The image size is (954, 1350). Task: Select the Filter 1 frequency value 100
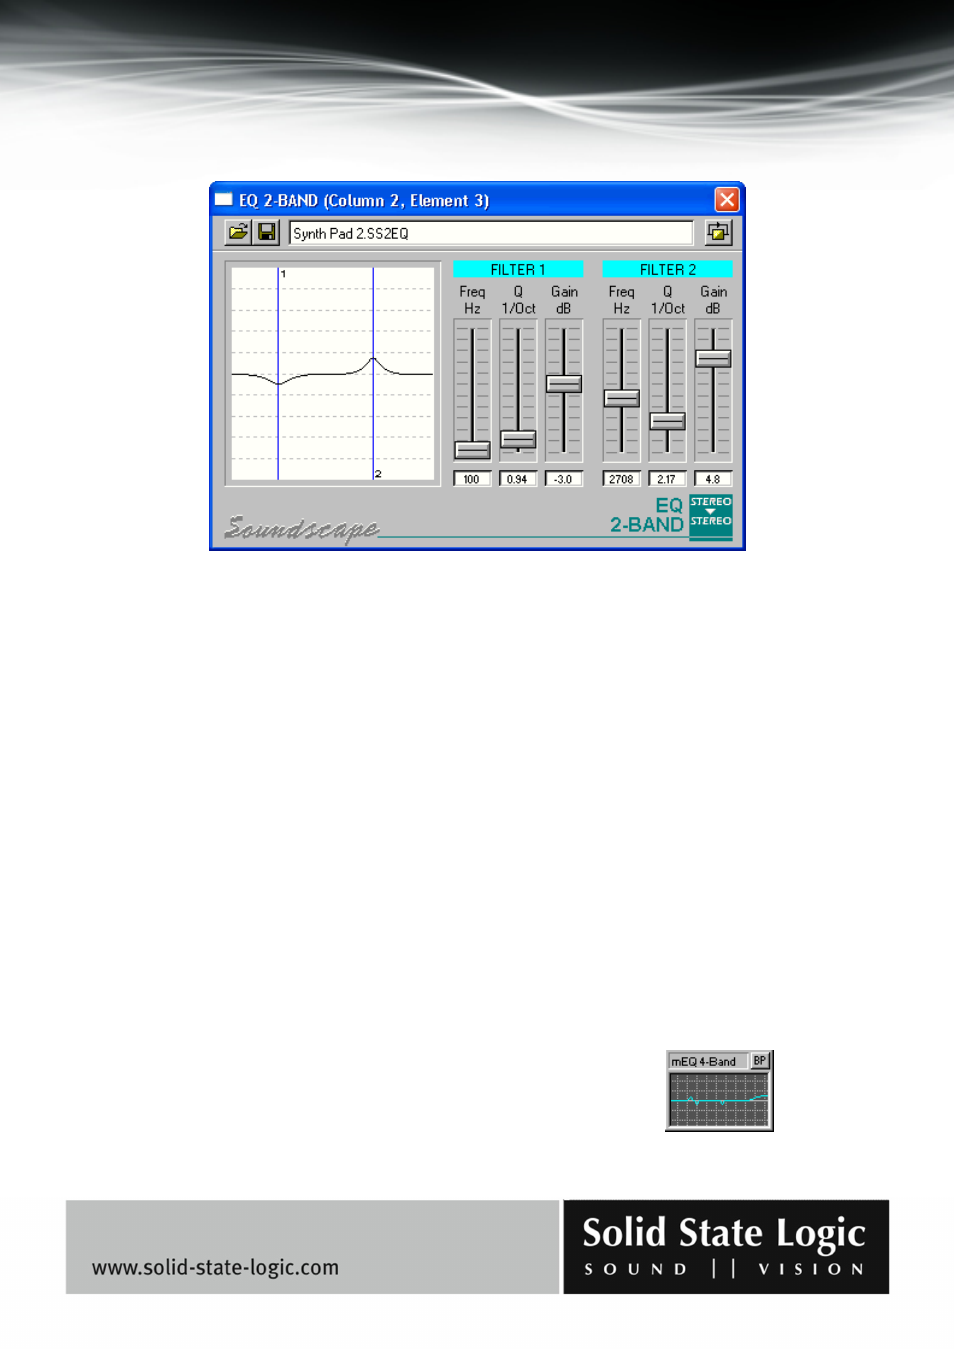pyautogui.click(x=472, y=479)
